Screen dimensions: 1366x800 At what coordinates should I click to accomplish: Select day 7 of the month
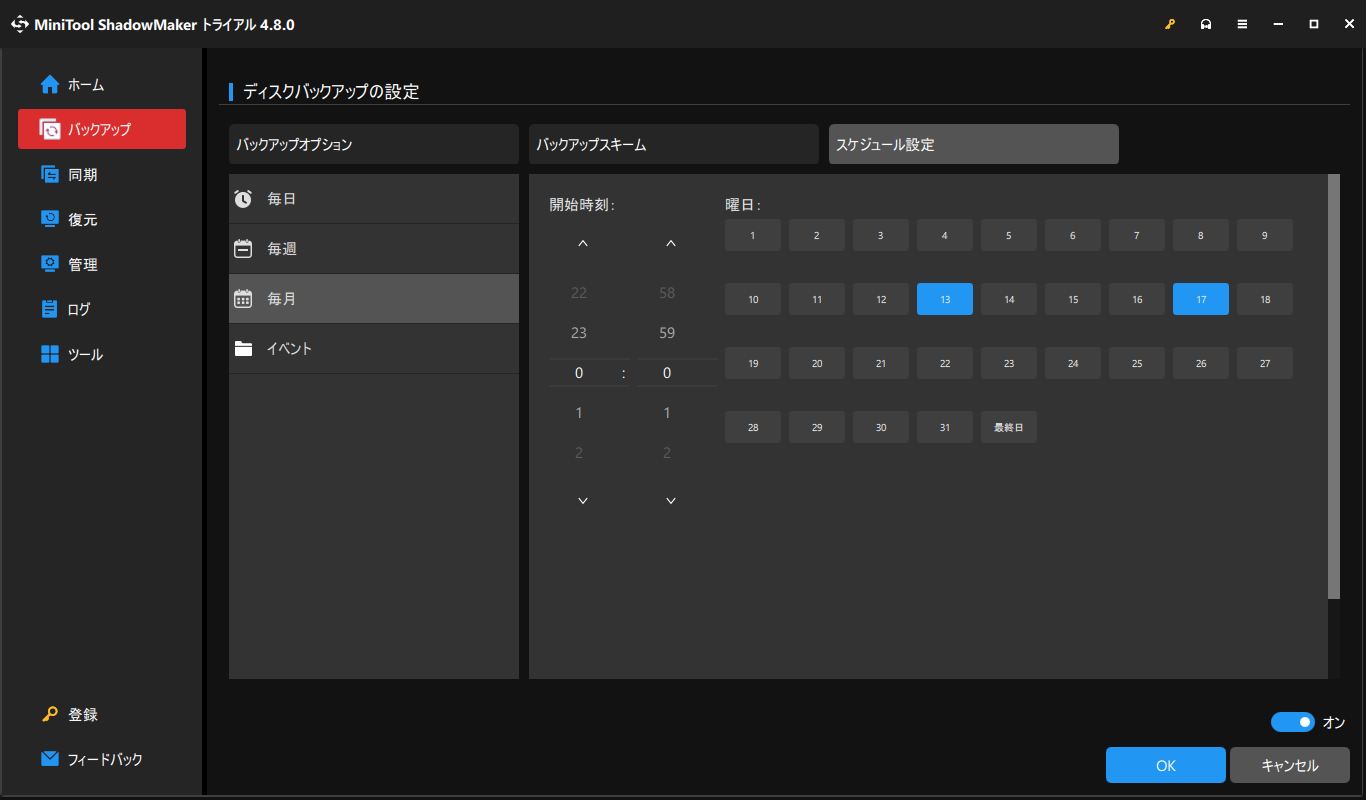point(1137,235)
